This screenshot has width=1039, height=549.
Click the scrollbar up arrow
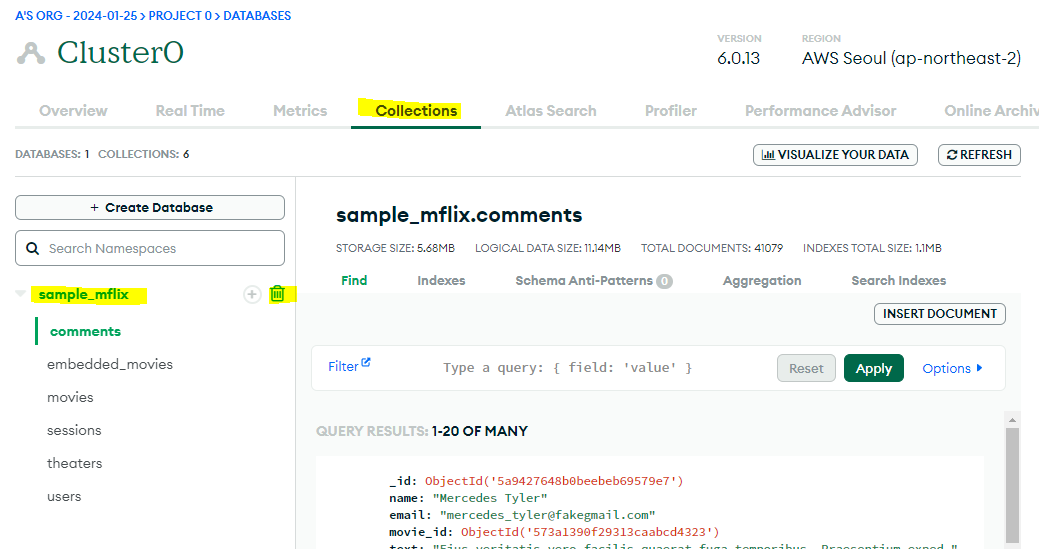[x=1012, y=420]
